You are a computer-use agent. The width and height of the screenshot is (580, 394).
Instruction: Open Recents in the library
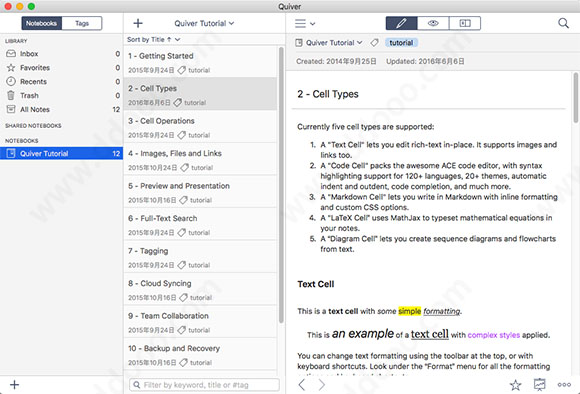click(61, 81)
